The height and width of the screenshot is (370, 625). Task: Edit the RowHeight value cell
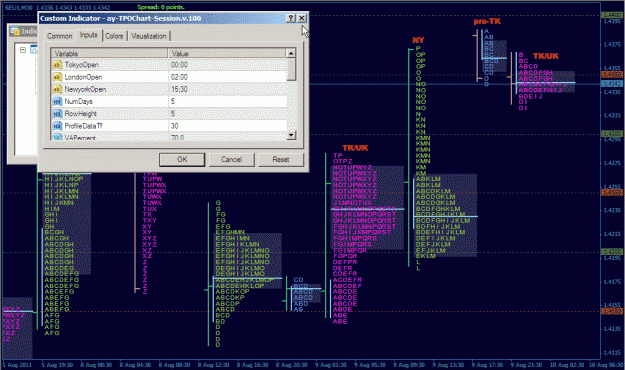[227, 114]
